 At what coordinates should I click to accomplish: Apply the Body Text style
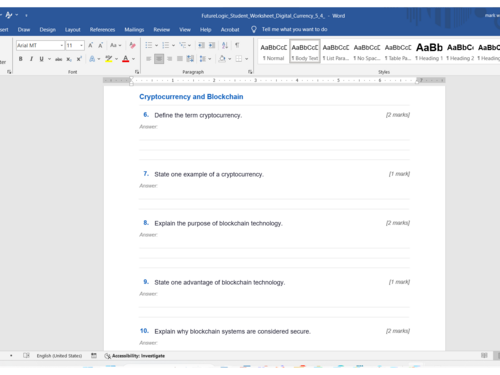coord(305,52)
